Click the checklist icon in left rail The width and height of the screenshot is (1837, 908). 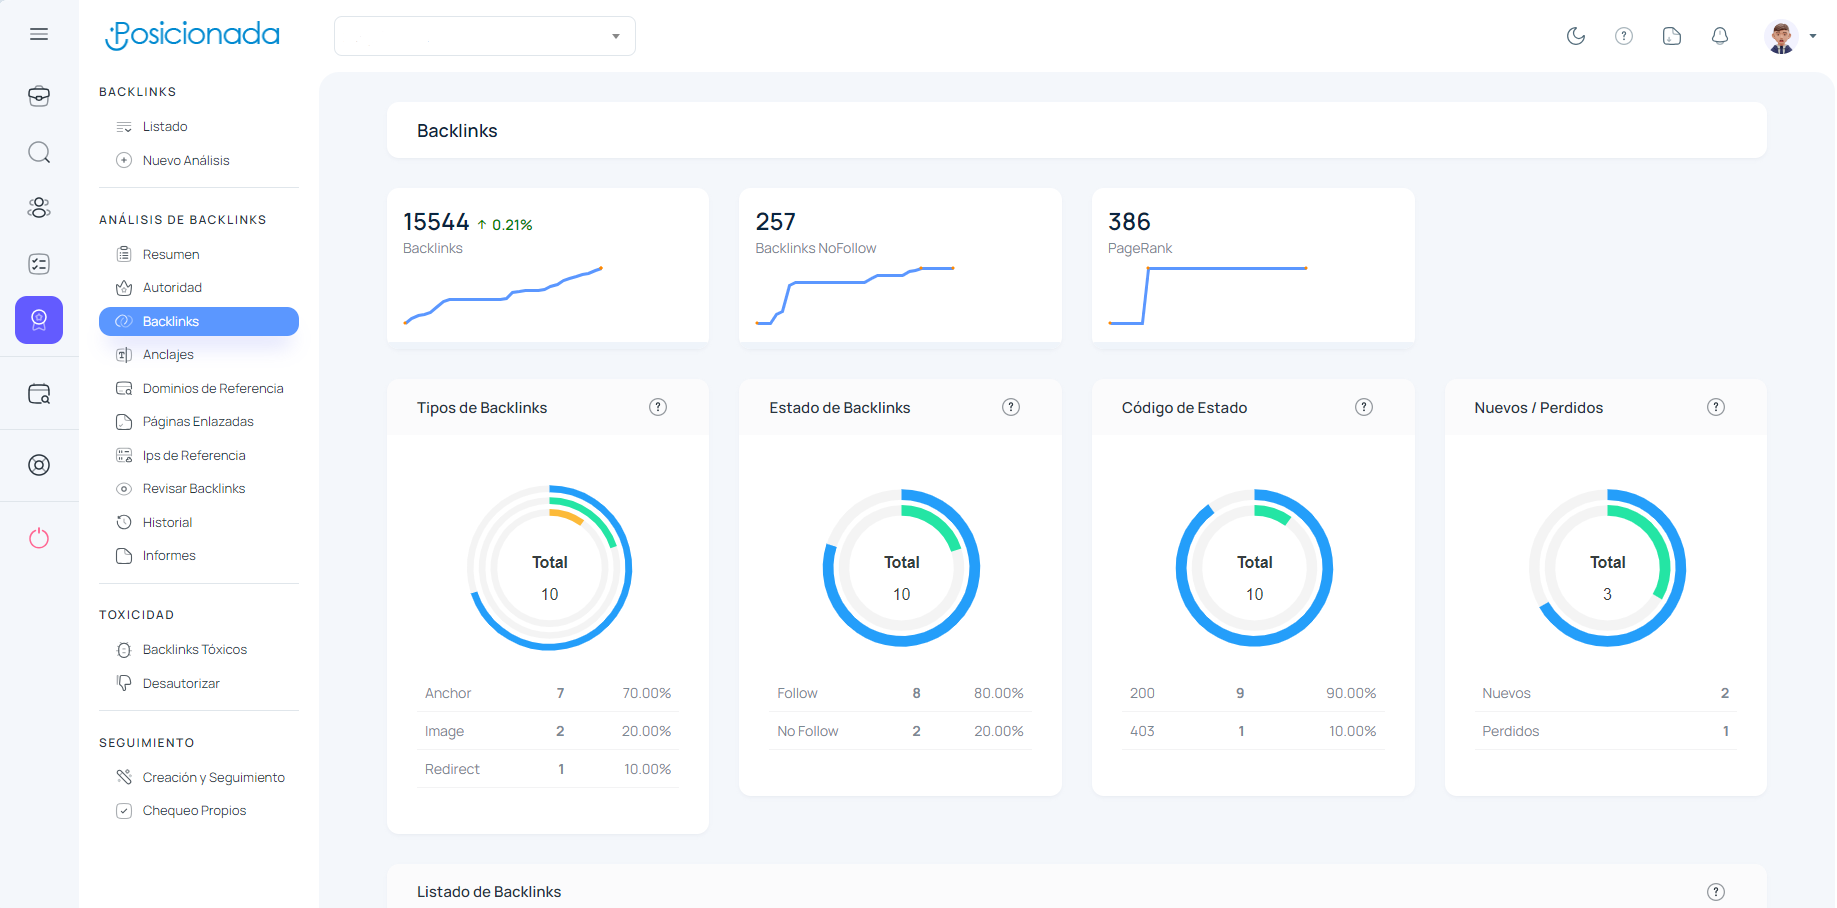pyautogui.click(x=39, y=264)
